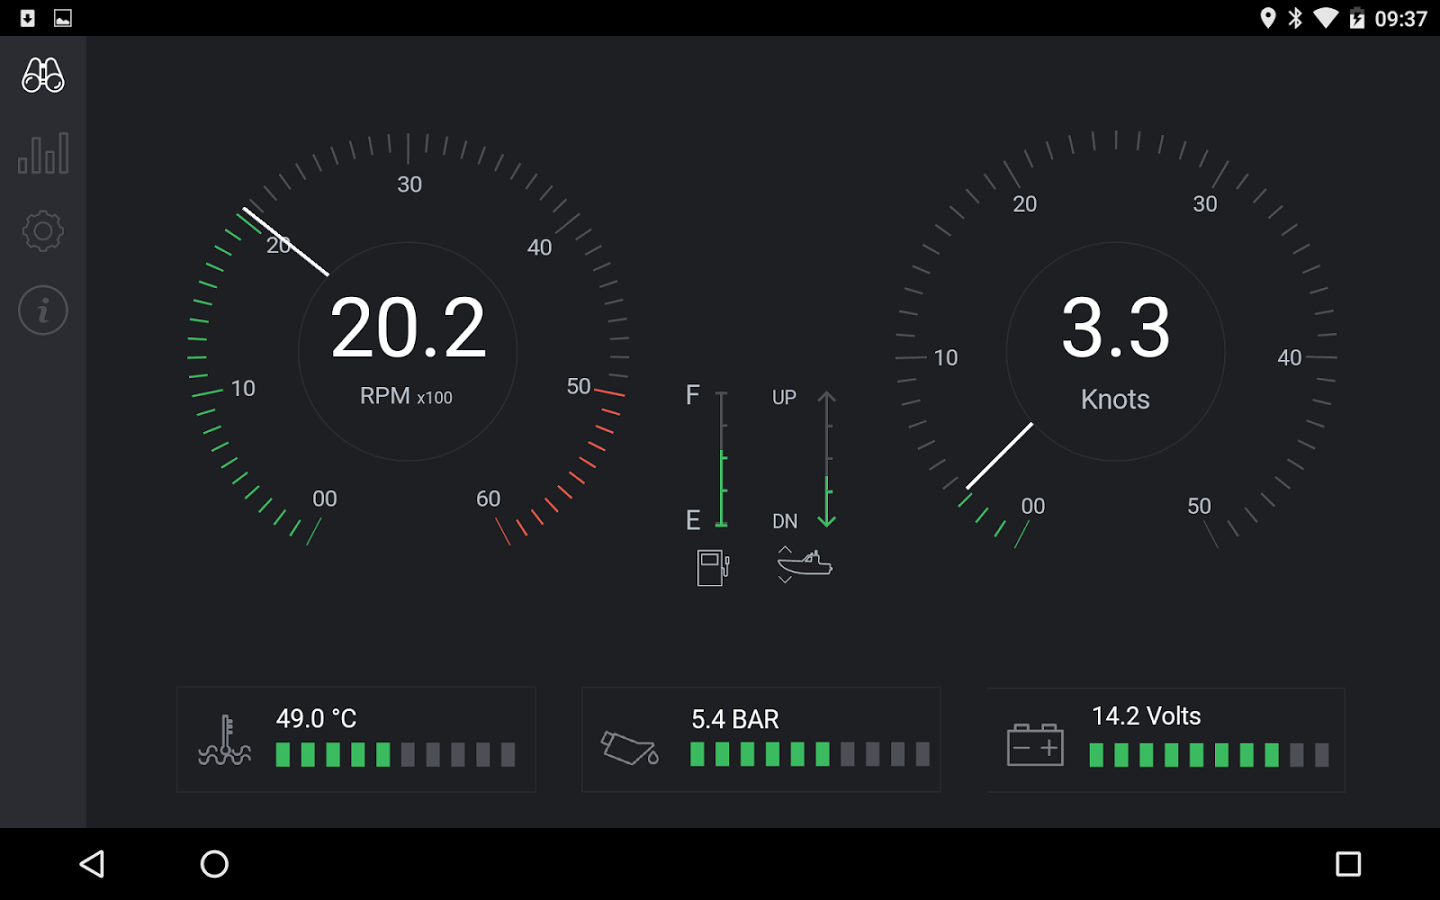
Task: Tap the trim UP/DN gauge bar
Action: [827, 459]
